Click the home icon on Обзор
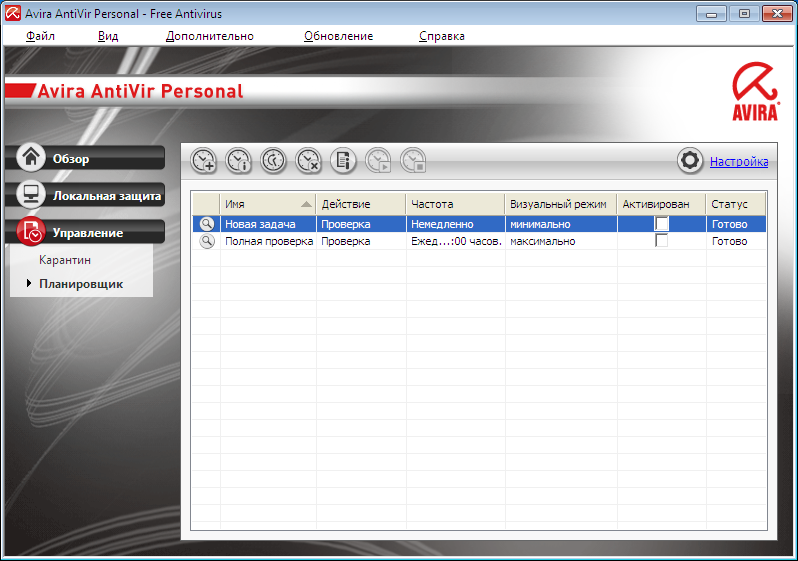Screen dimensions: 798x561 coord(31,157)
